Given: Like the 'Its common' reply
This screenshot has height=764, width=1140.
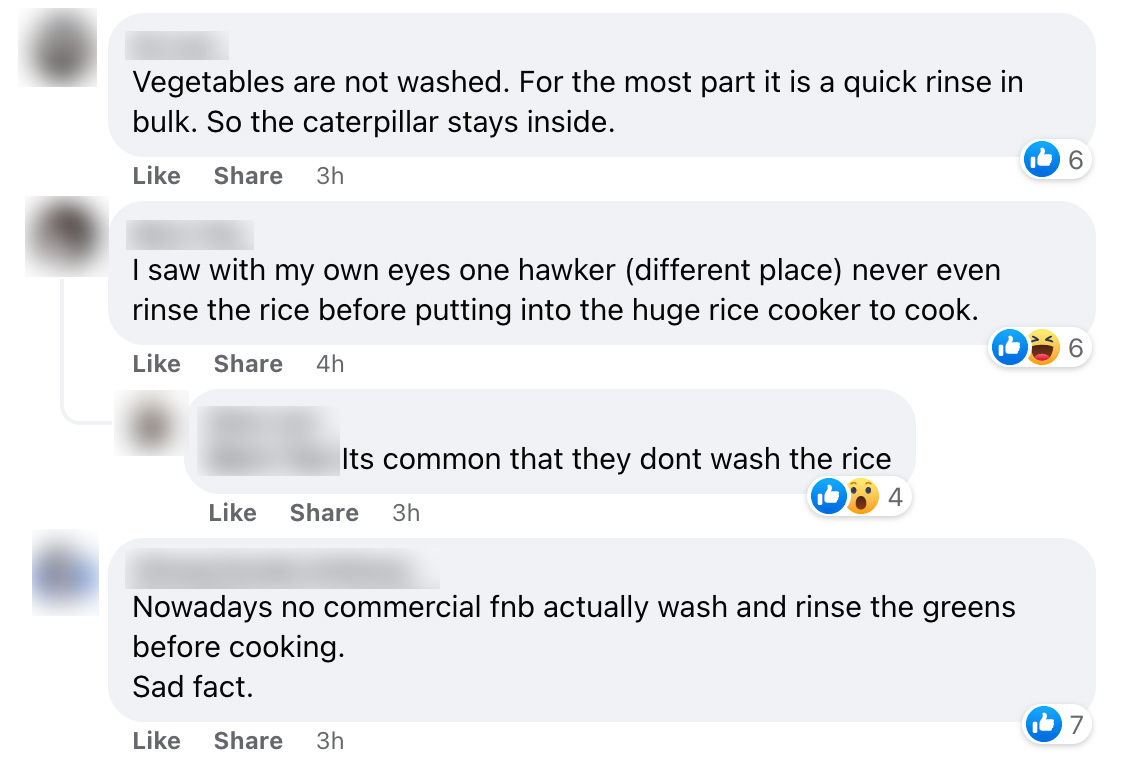Looking at the screenshot, I should (x=232, y=513).
